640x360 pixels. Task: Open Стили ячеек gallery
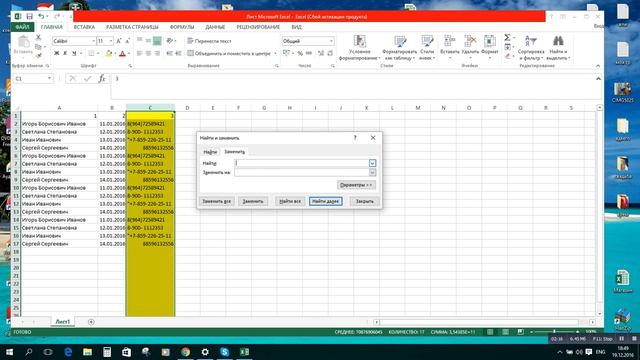point(427,47)
